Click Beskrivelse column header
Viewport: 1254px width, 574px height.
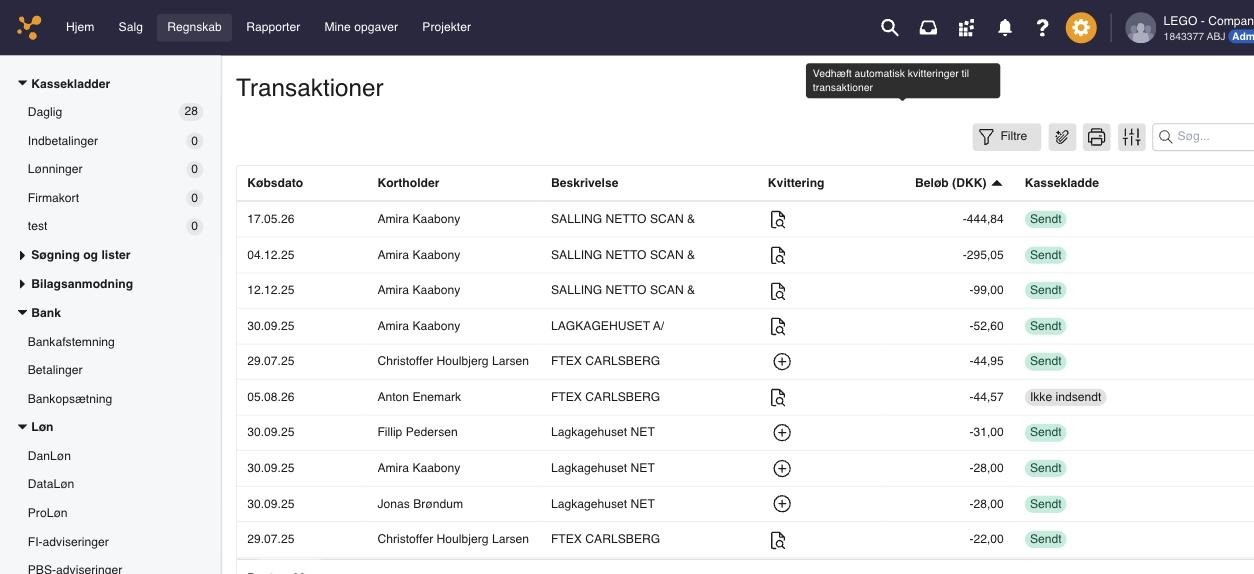pyautogui.click(x=584, y=183)
